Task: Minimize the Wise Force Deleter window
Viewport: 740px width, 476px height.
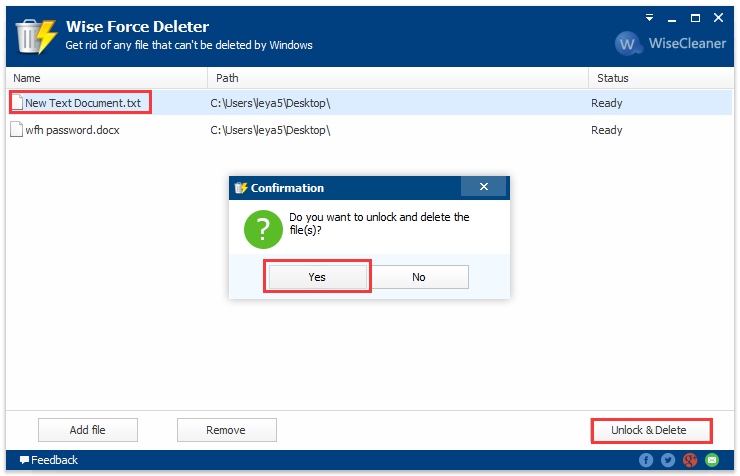Action: (672, 19)
